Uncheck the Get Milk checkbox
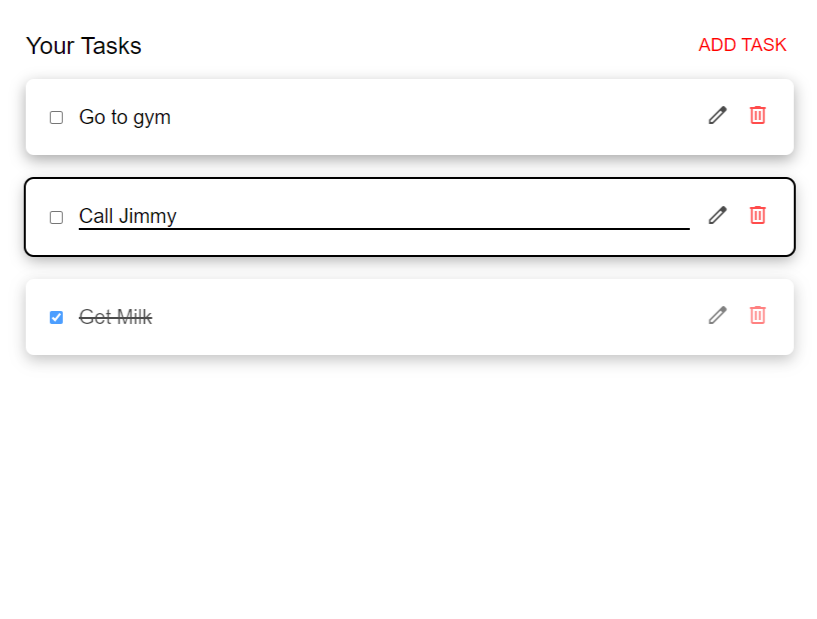Image resolution: width=817 pixels, height=619 pixels. coord(56,317)
